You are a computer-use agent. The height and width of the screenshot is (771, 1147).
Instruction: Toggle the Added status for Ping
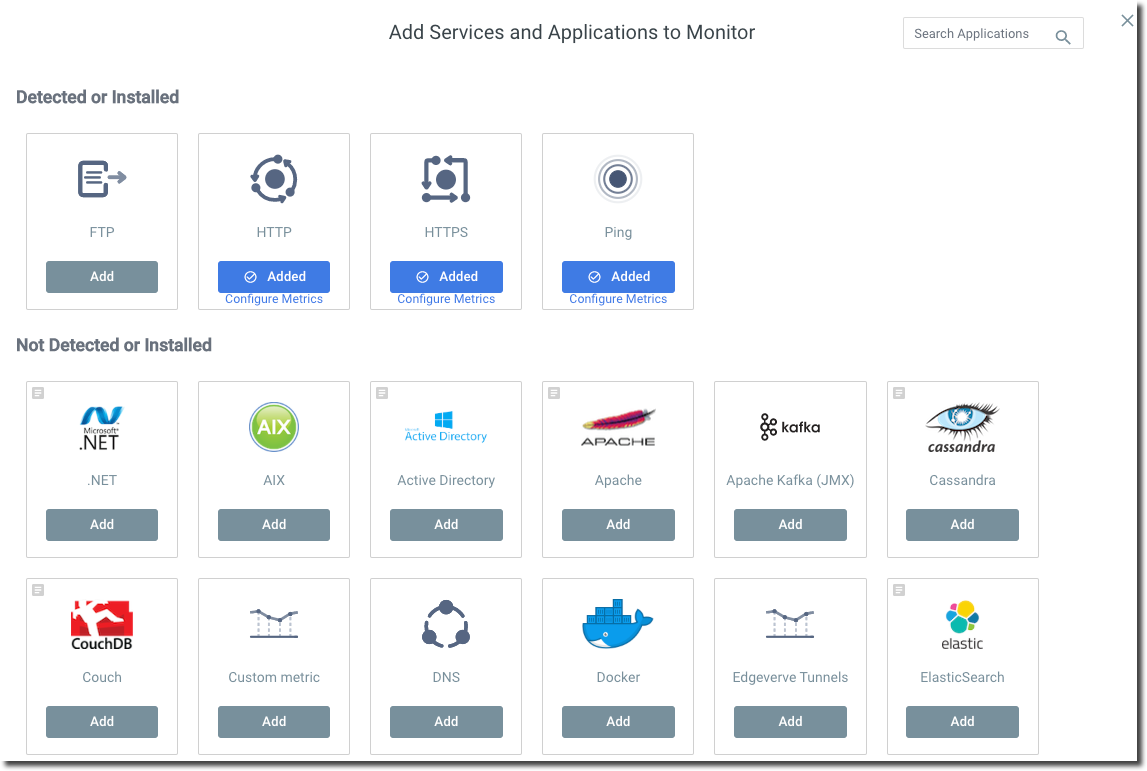[617, 276]
